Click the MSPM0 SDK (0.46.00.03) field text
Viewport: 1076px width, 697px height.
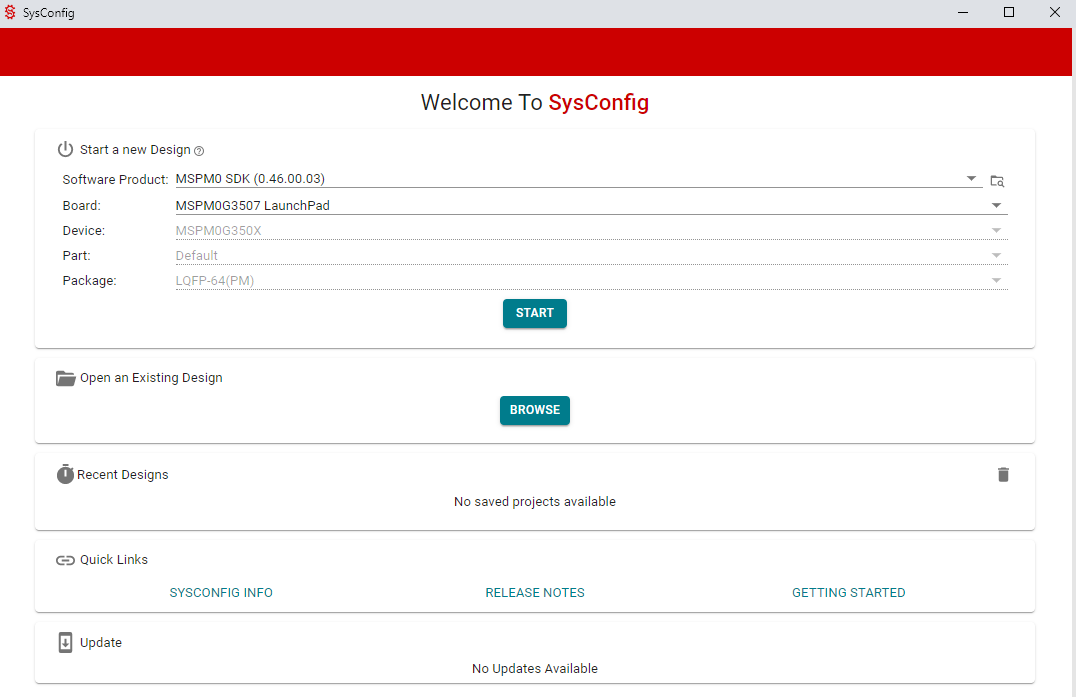[250, 179]
